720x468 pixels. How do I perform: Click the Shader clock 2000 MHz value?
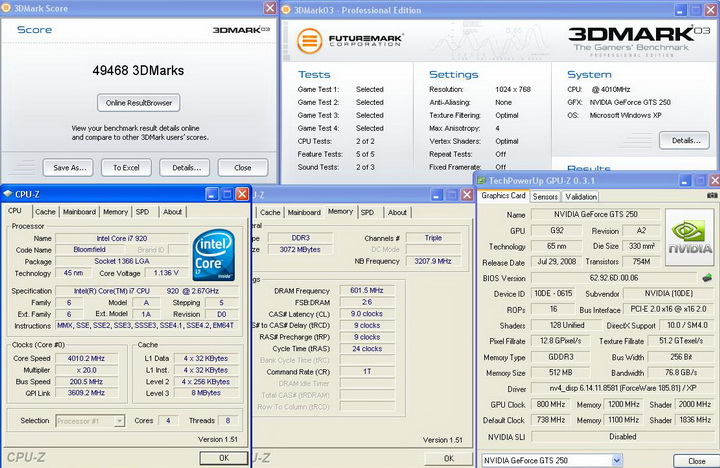(695, 404)
